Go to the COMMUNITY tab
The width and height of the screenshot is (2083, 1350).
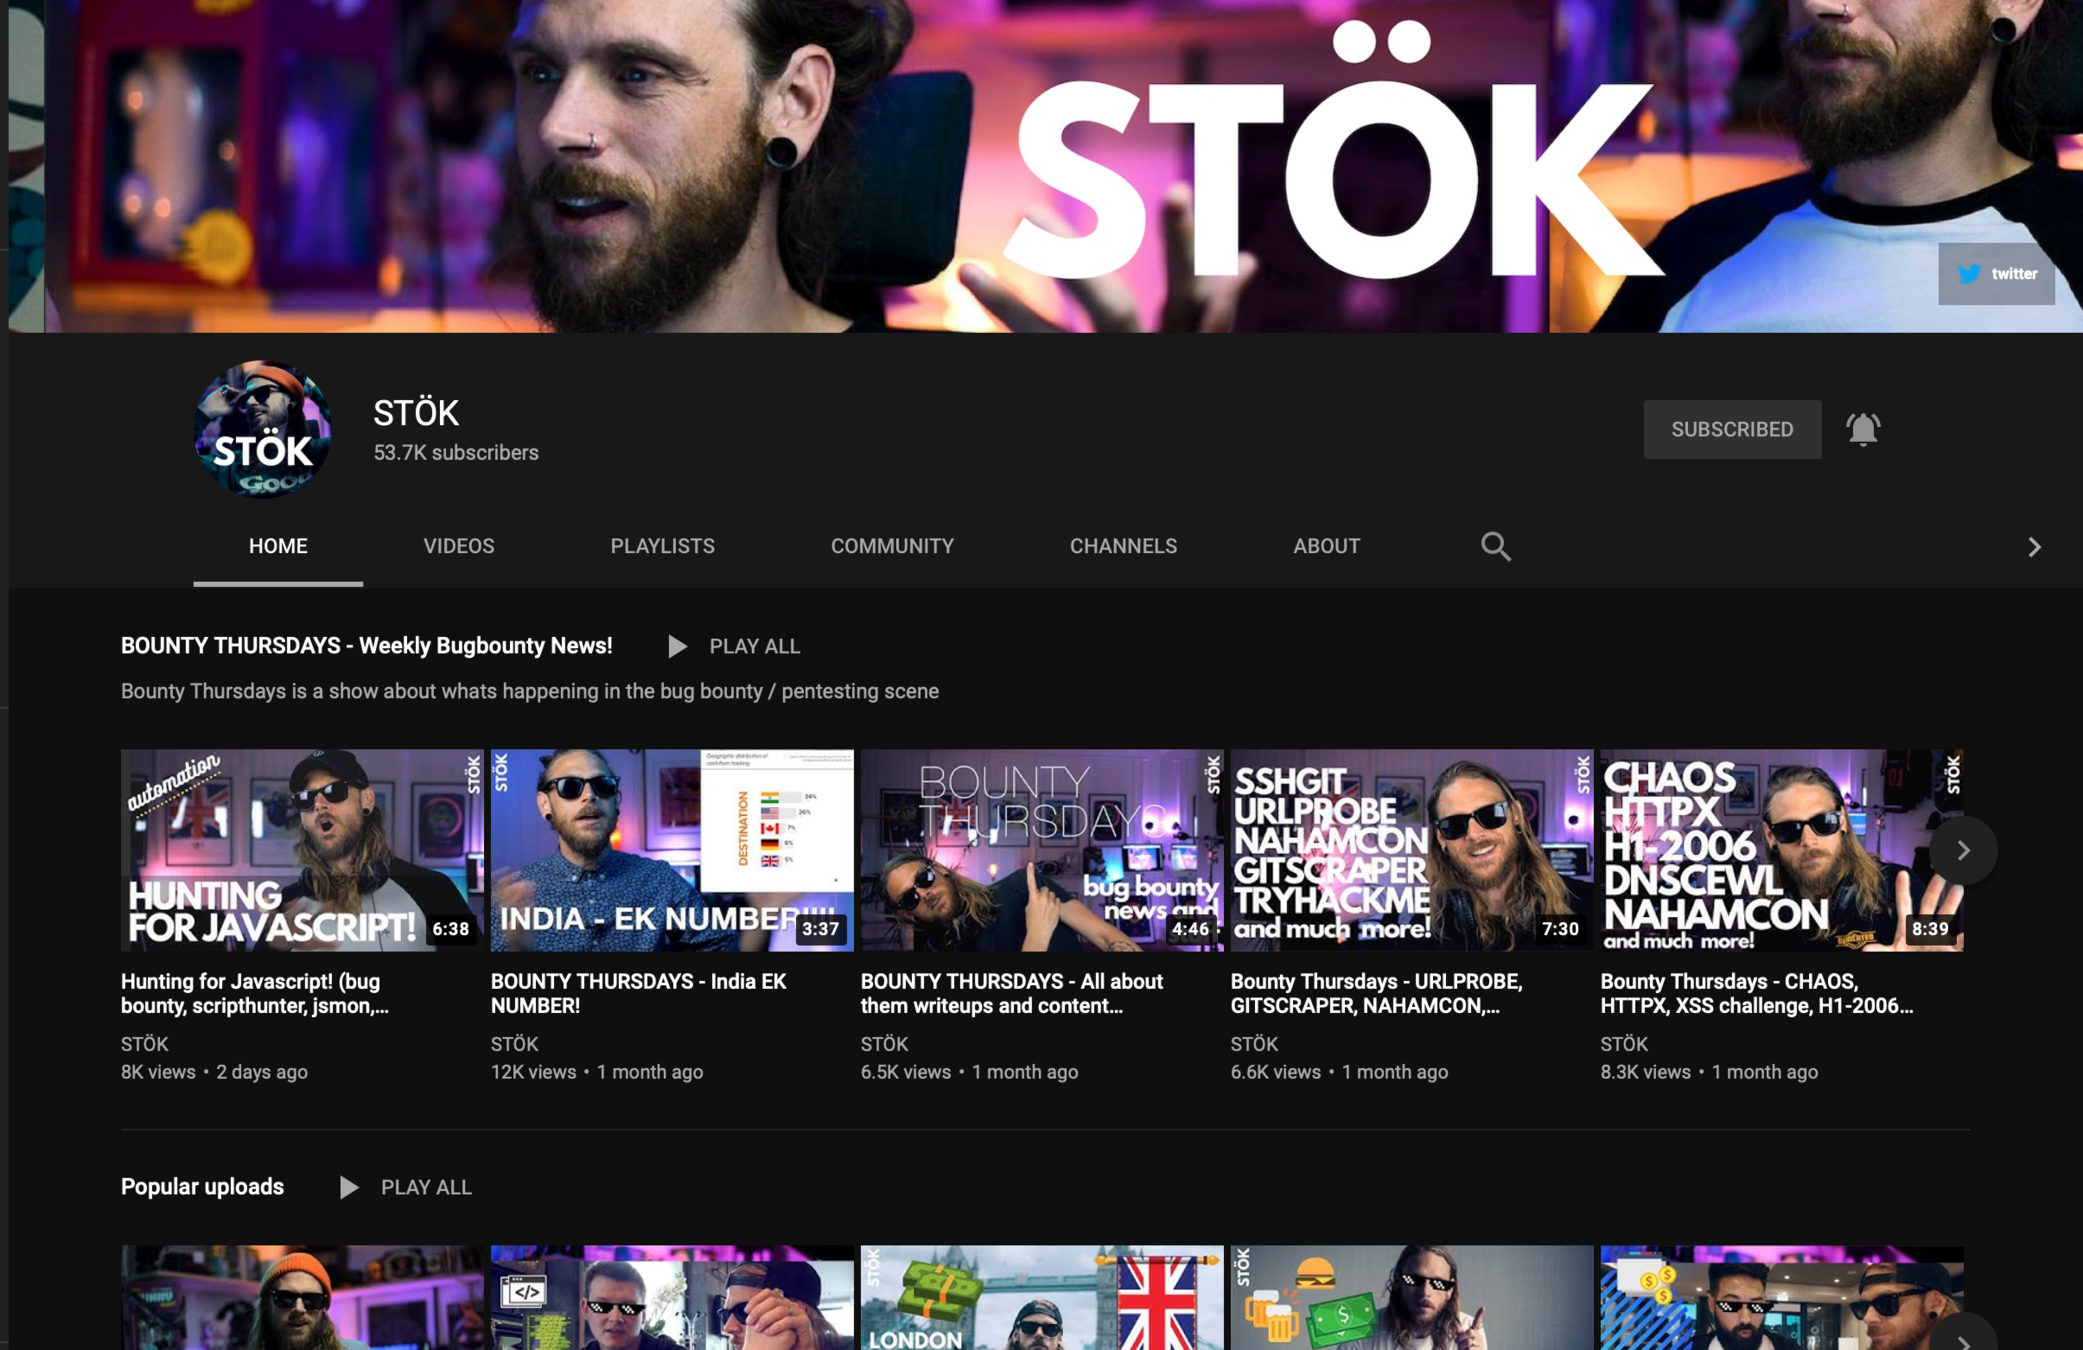pos(892,546)
